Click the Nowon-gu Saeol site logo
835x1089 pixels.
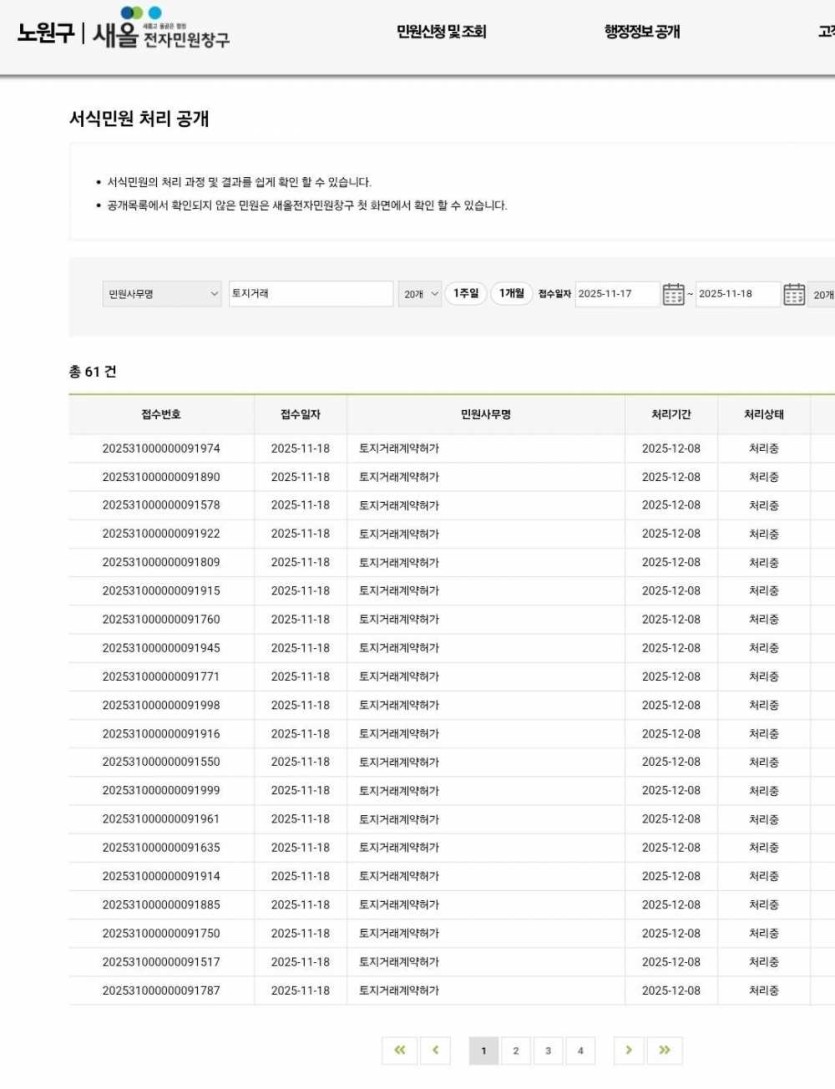[x=123, y=32]
